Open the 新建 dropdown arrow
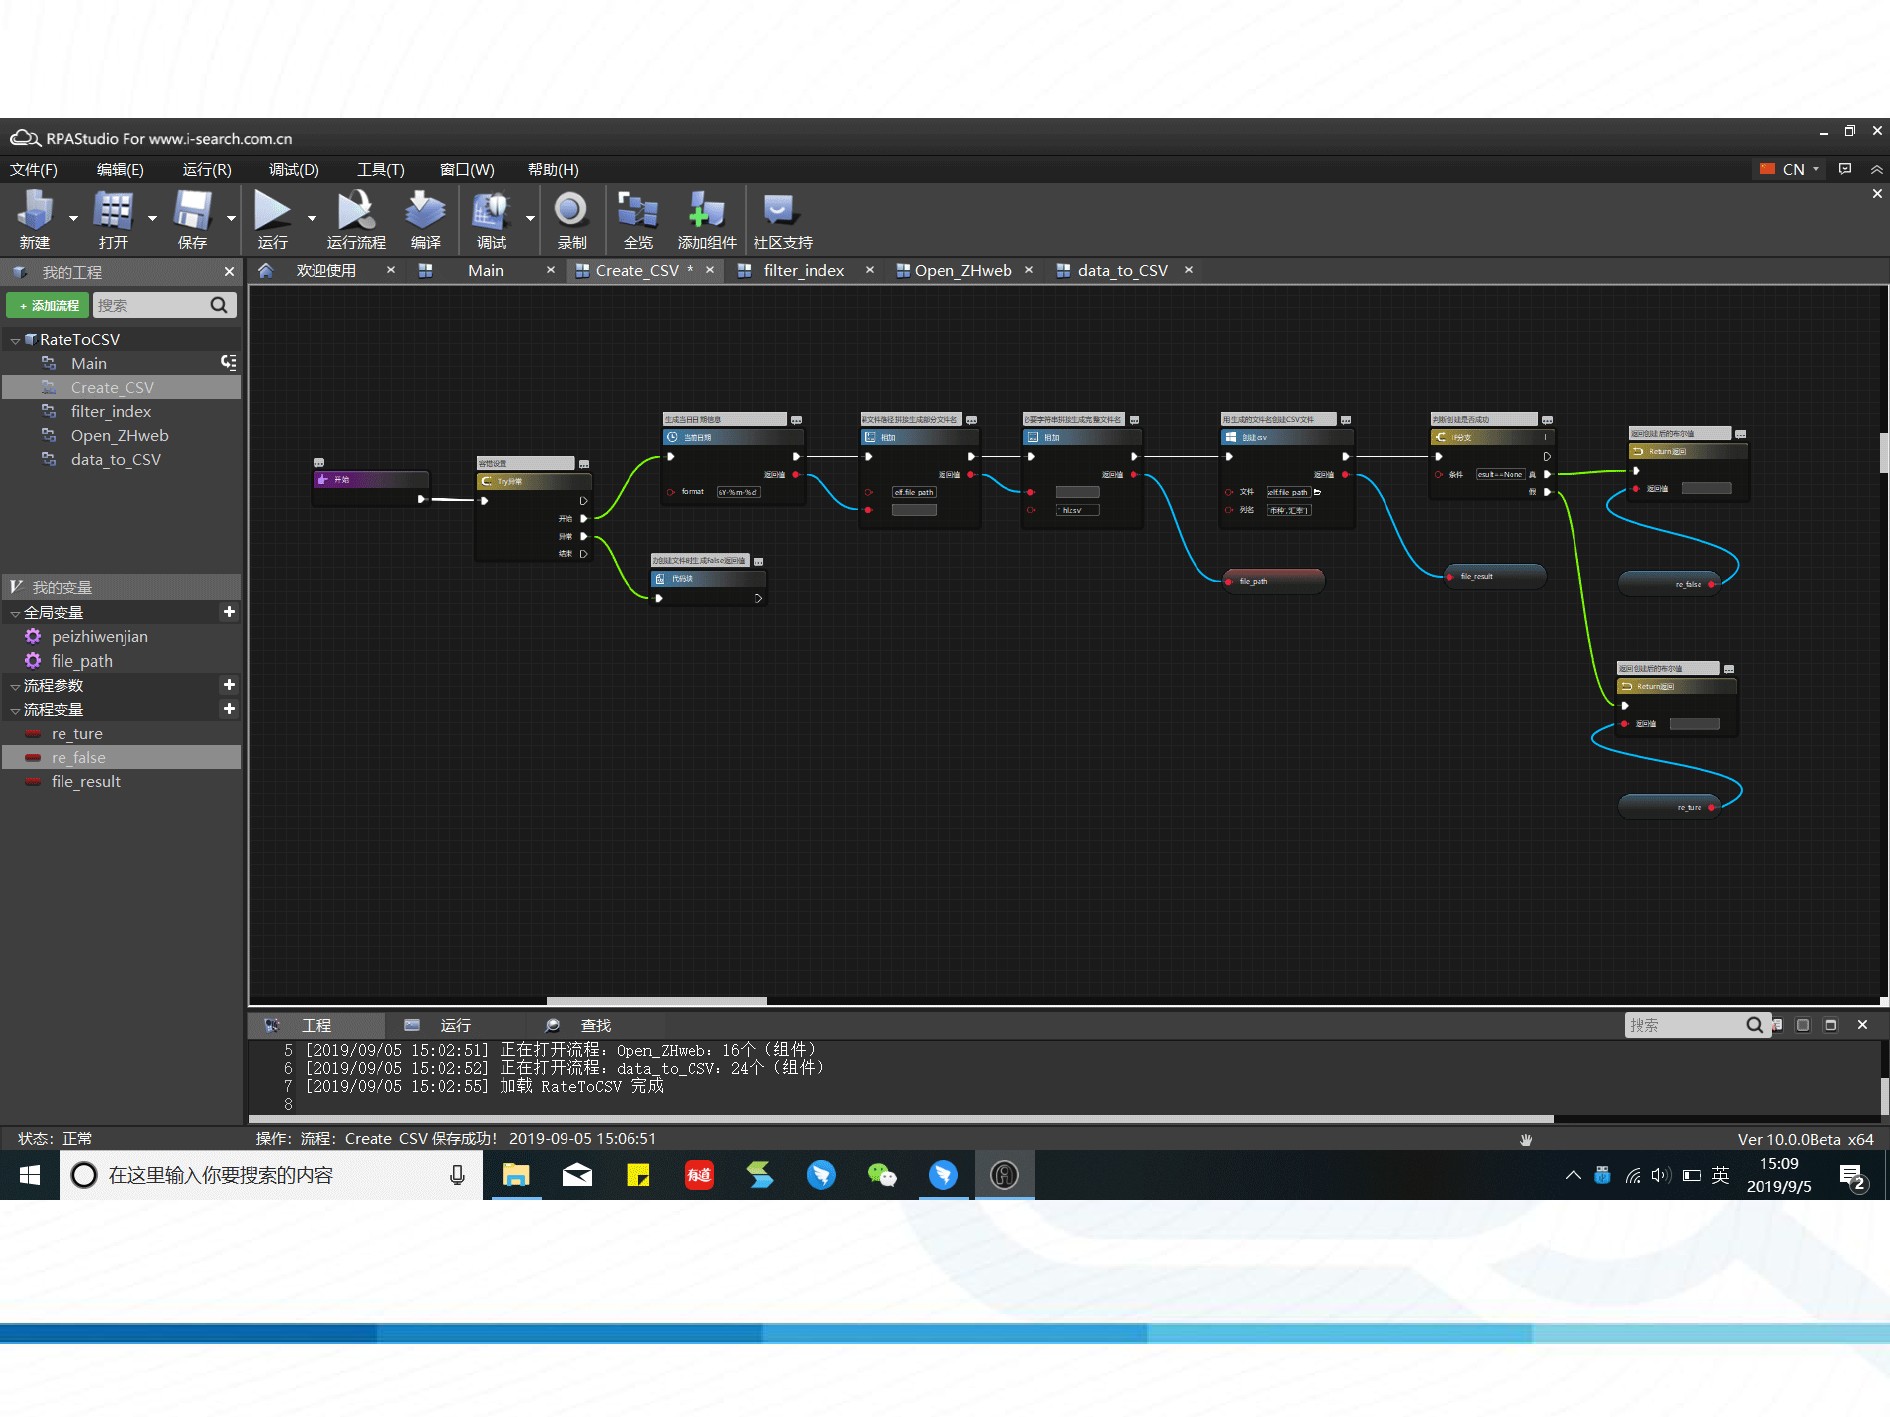Image resolution: width=1890 pixels, height=1417 pixels. [x=73, y=217]
